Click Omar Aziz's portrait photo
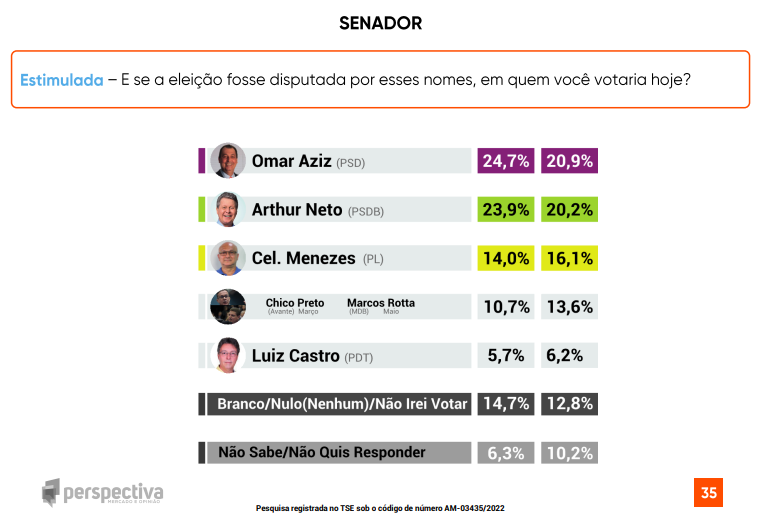This screenshot has width=761, height=515. coord(228,160)
